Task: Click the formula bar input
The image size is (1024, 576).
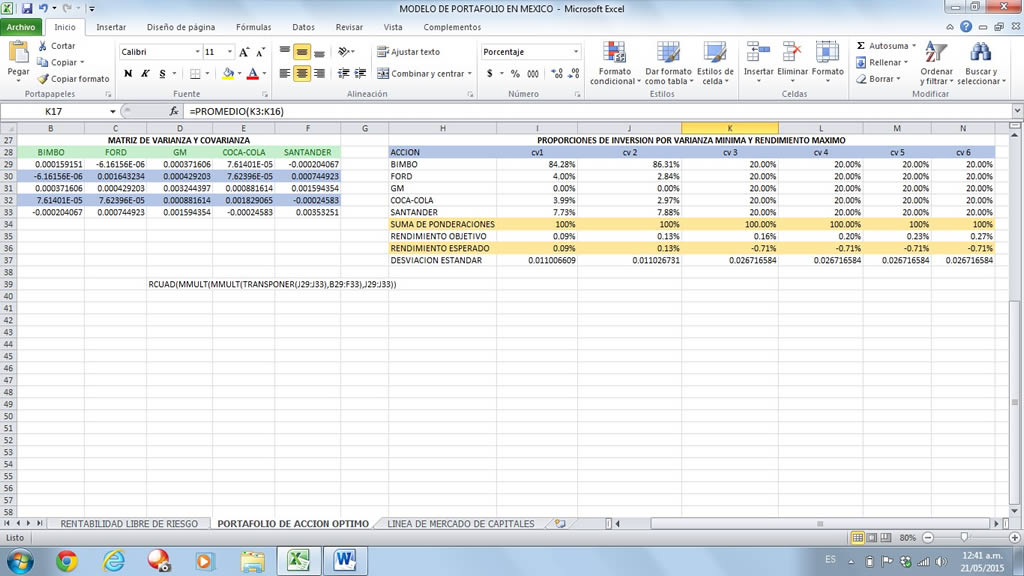Action: tap(598, 112)
